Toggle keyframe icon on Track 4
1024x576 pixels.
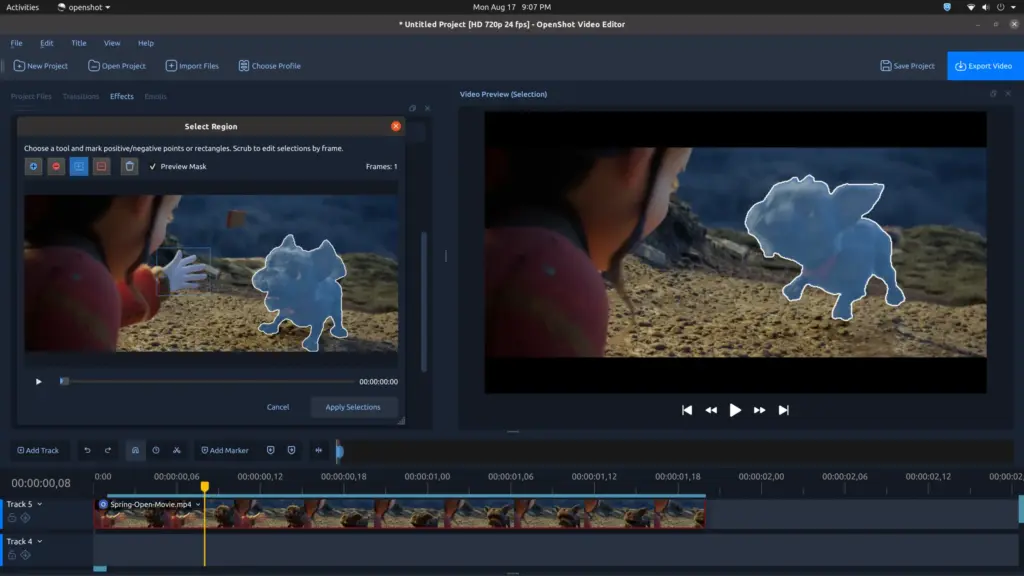(25, 555)
